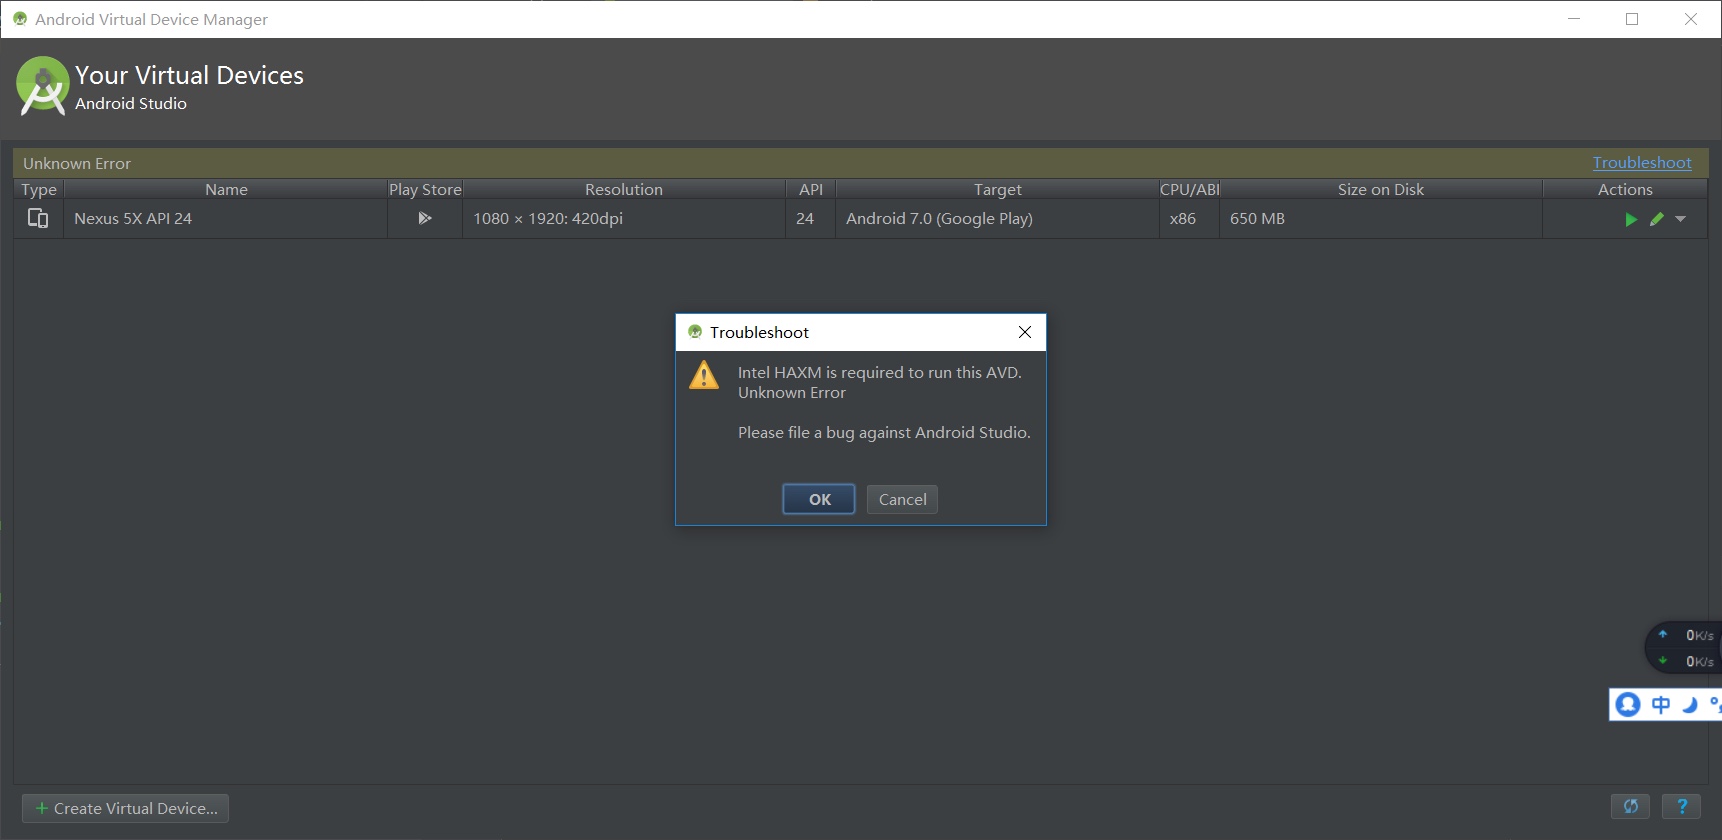Image resolution: width=1722 pixels, height=840 pixels.
Task: Confirm the Troubleshoot dialog with OK
Action: pyautogui.click(x=819, y=499)
